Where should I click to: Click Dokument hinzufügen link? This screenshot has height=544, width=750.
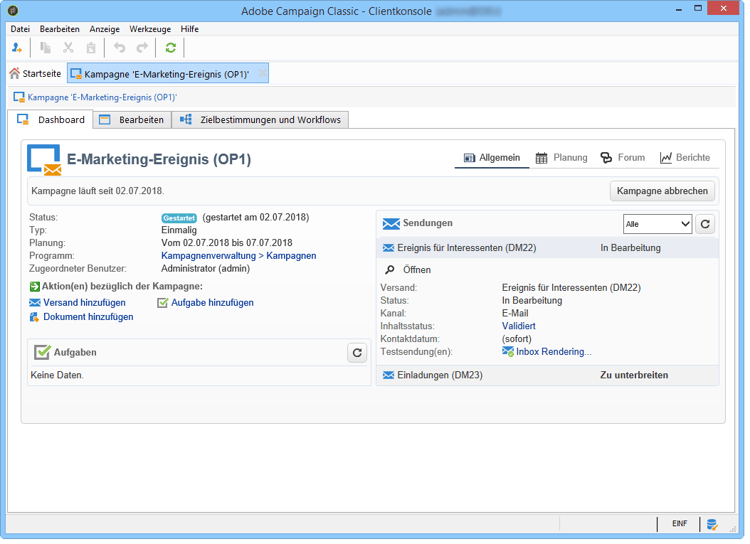pyautogui.click(x=82, y=317)
